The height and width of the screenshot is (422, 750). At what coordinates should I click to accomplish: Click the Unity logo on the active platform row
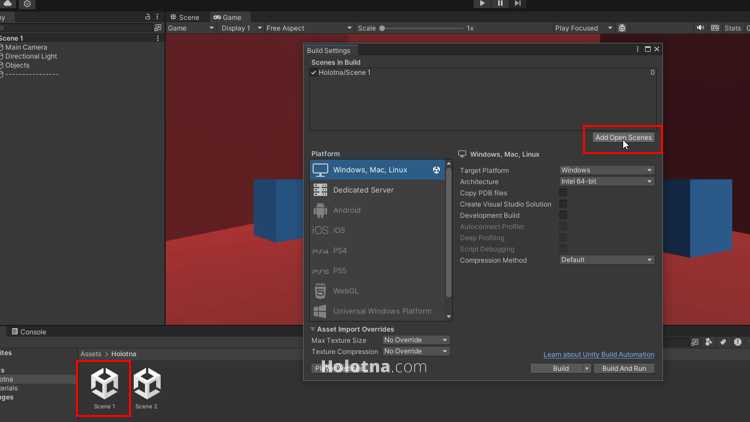coord(436,170)
